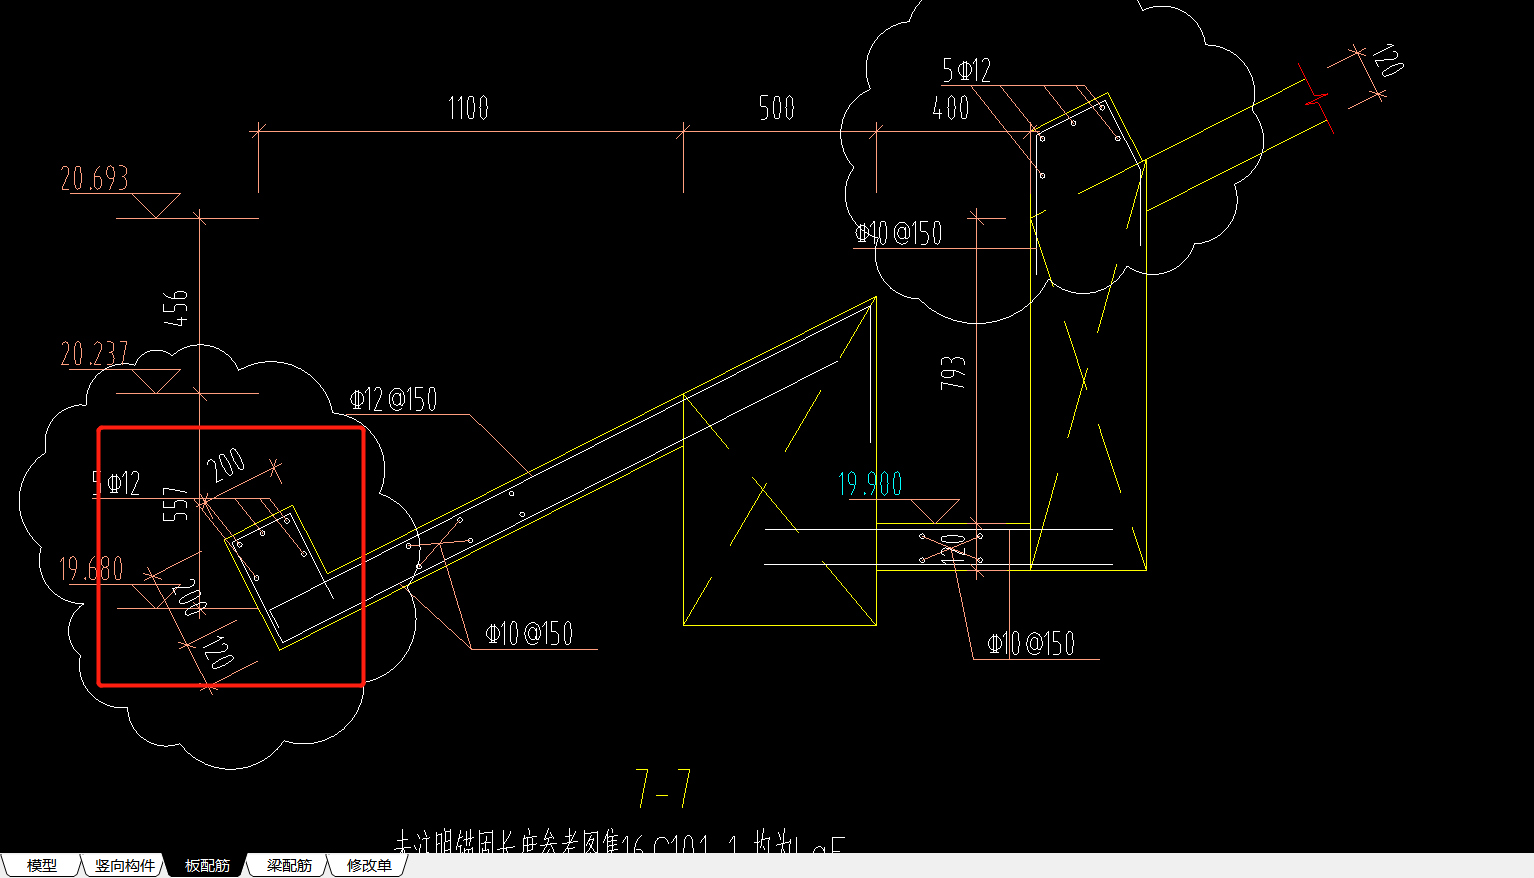This screenshot has height=878, width=1534.
Task: Select the rotated 208 dimension text
Action: click(191, 598)
